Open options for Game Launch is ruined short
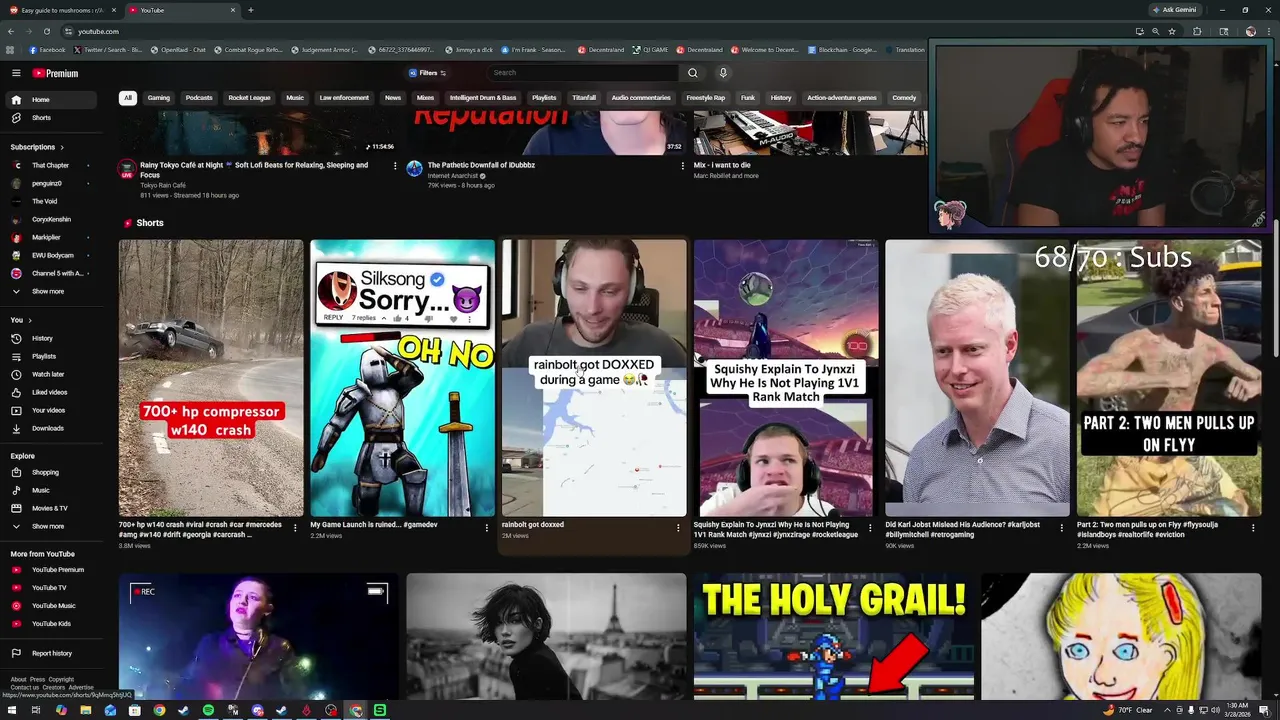 coord(487,527)
